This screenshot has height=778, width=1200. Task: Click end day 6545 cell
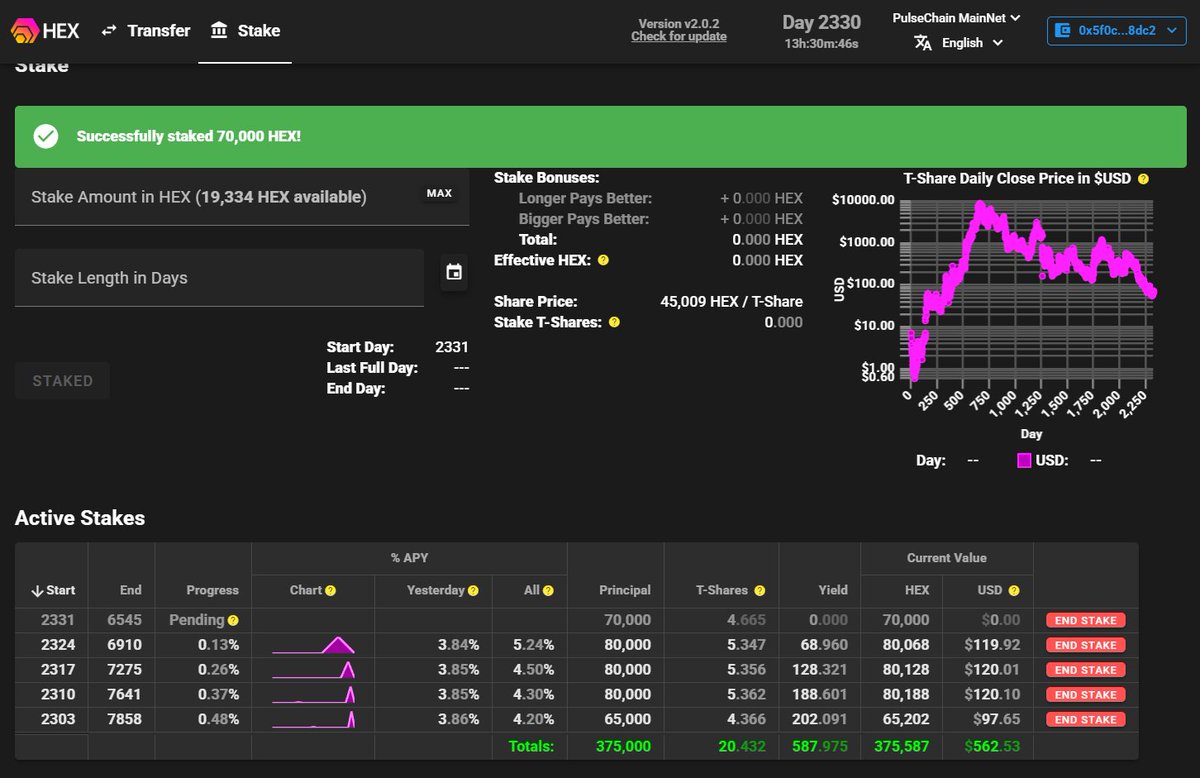[x=126, y=620]
